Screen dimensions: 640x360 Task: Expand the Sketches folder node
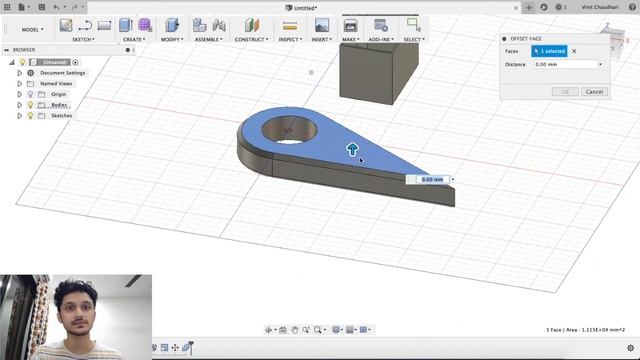click(19, 116)
